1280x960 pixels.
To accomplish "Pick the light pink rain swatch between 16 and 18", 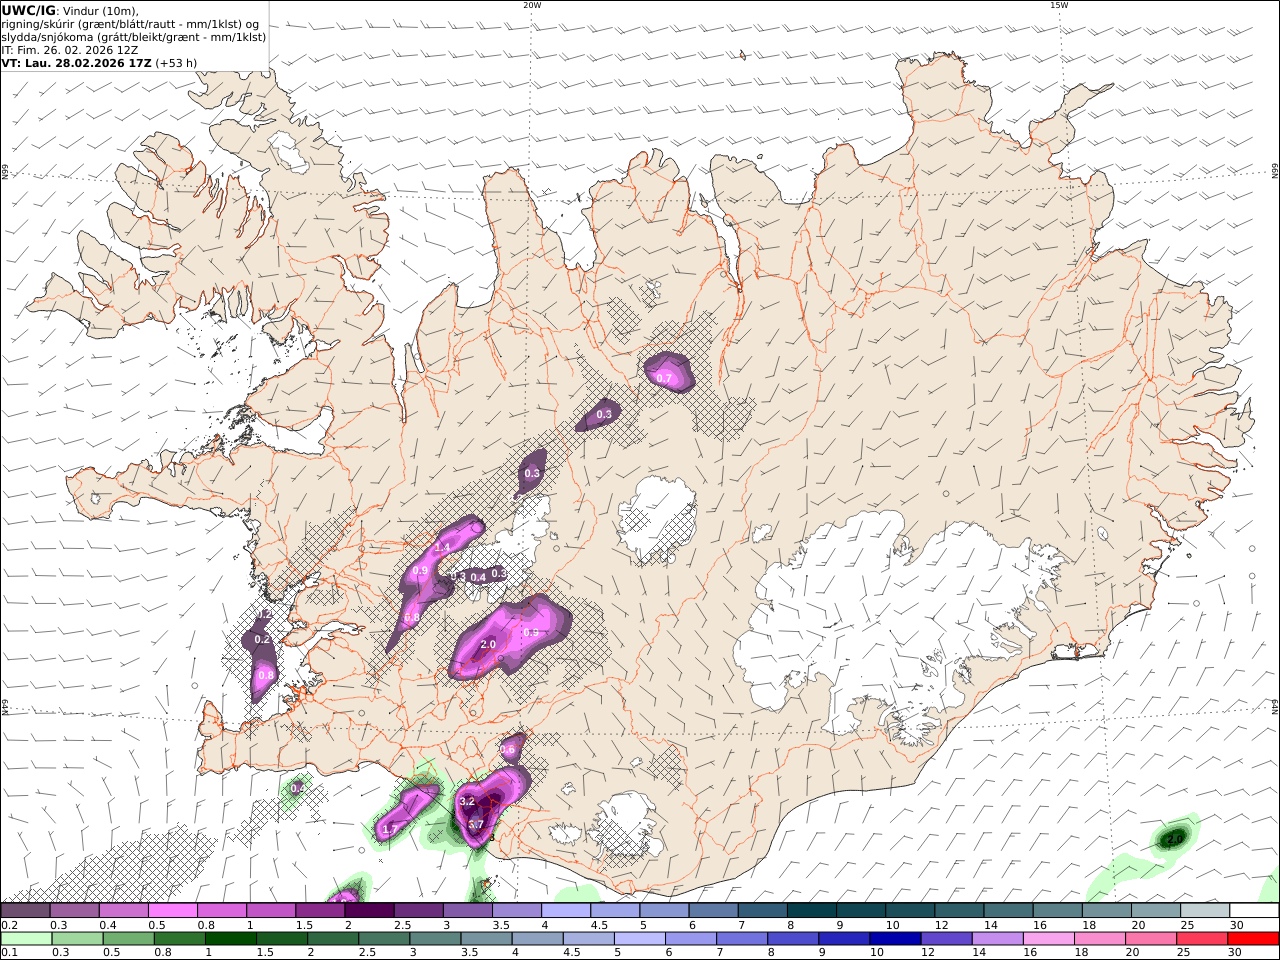I will 1047,939.
